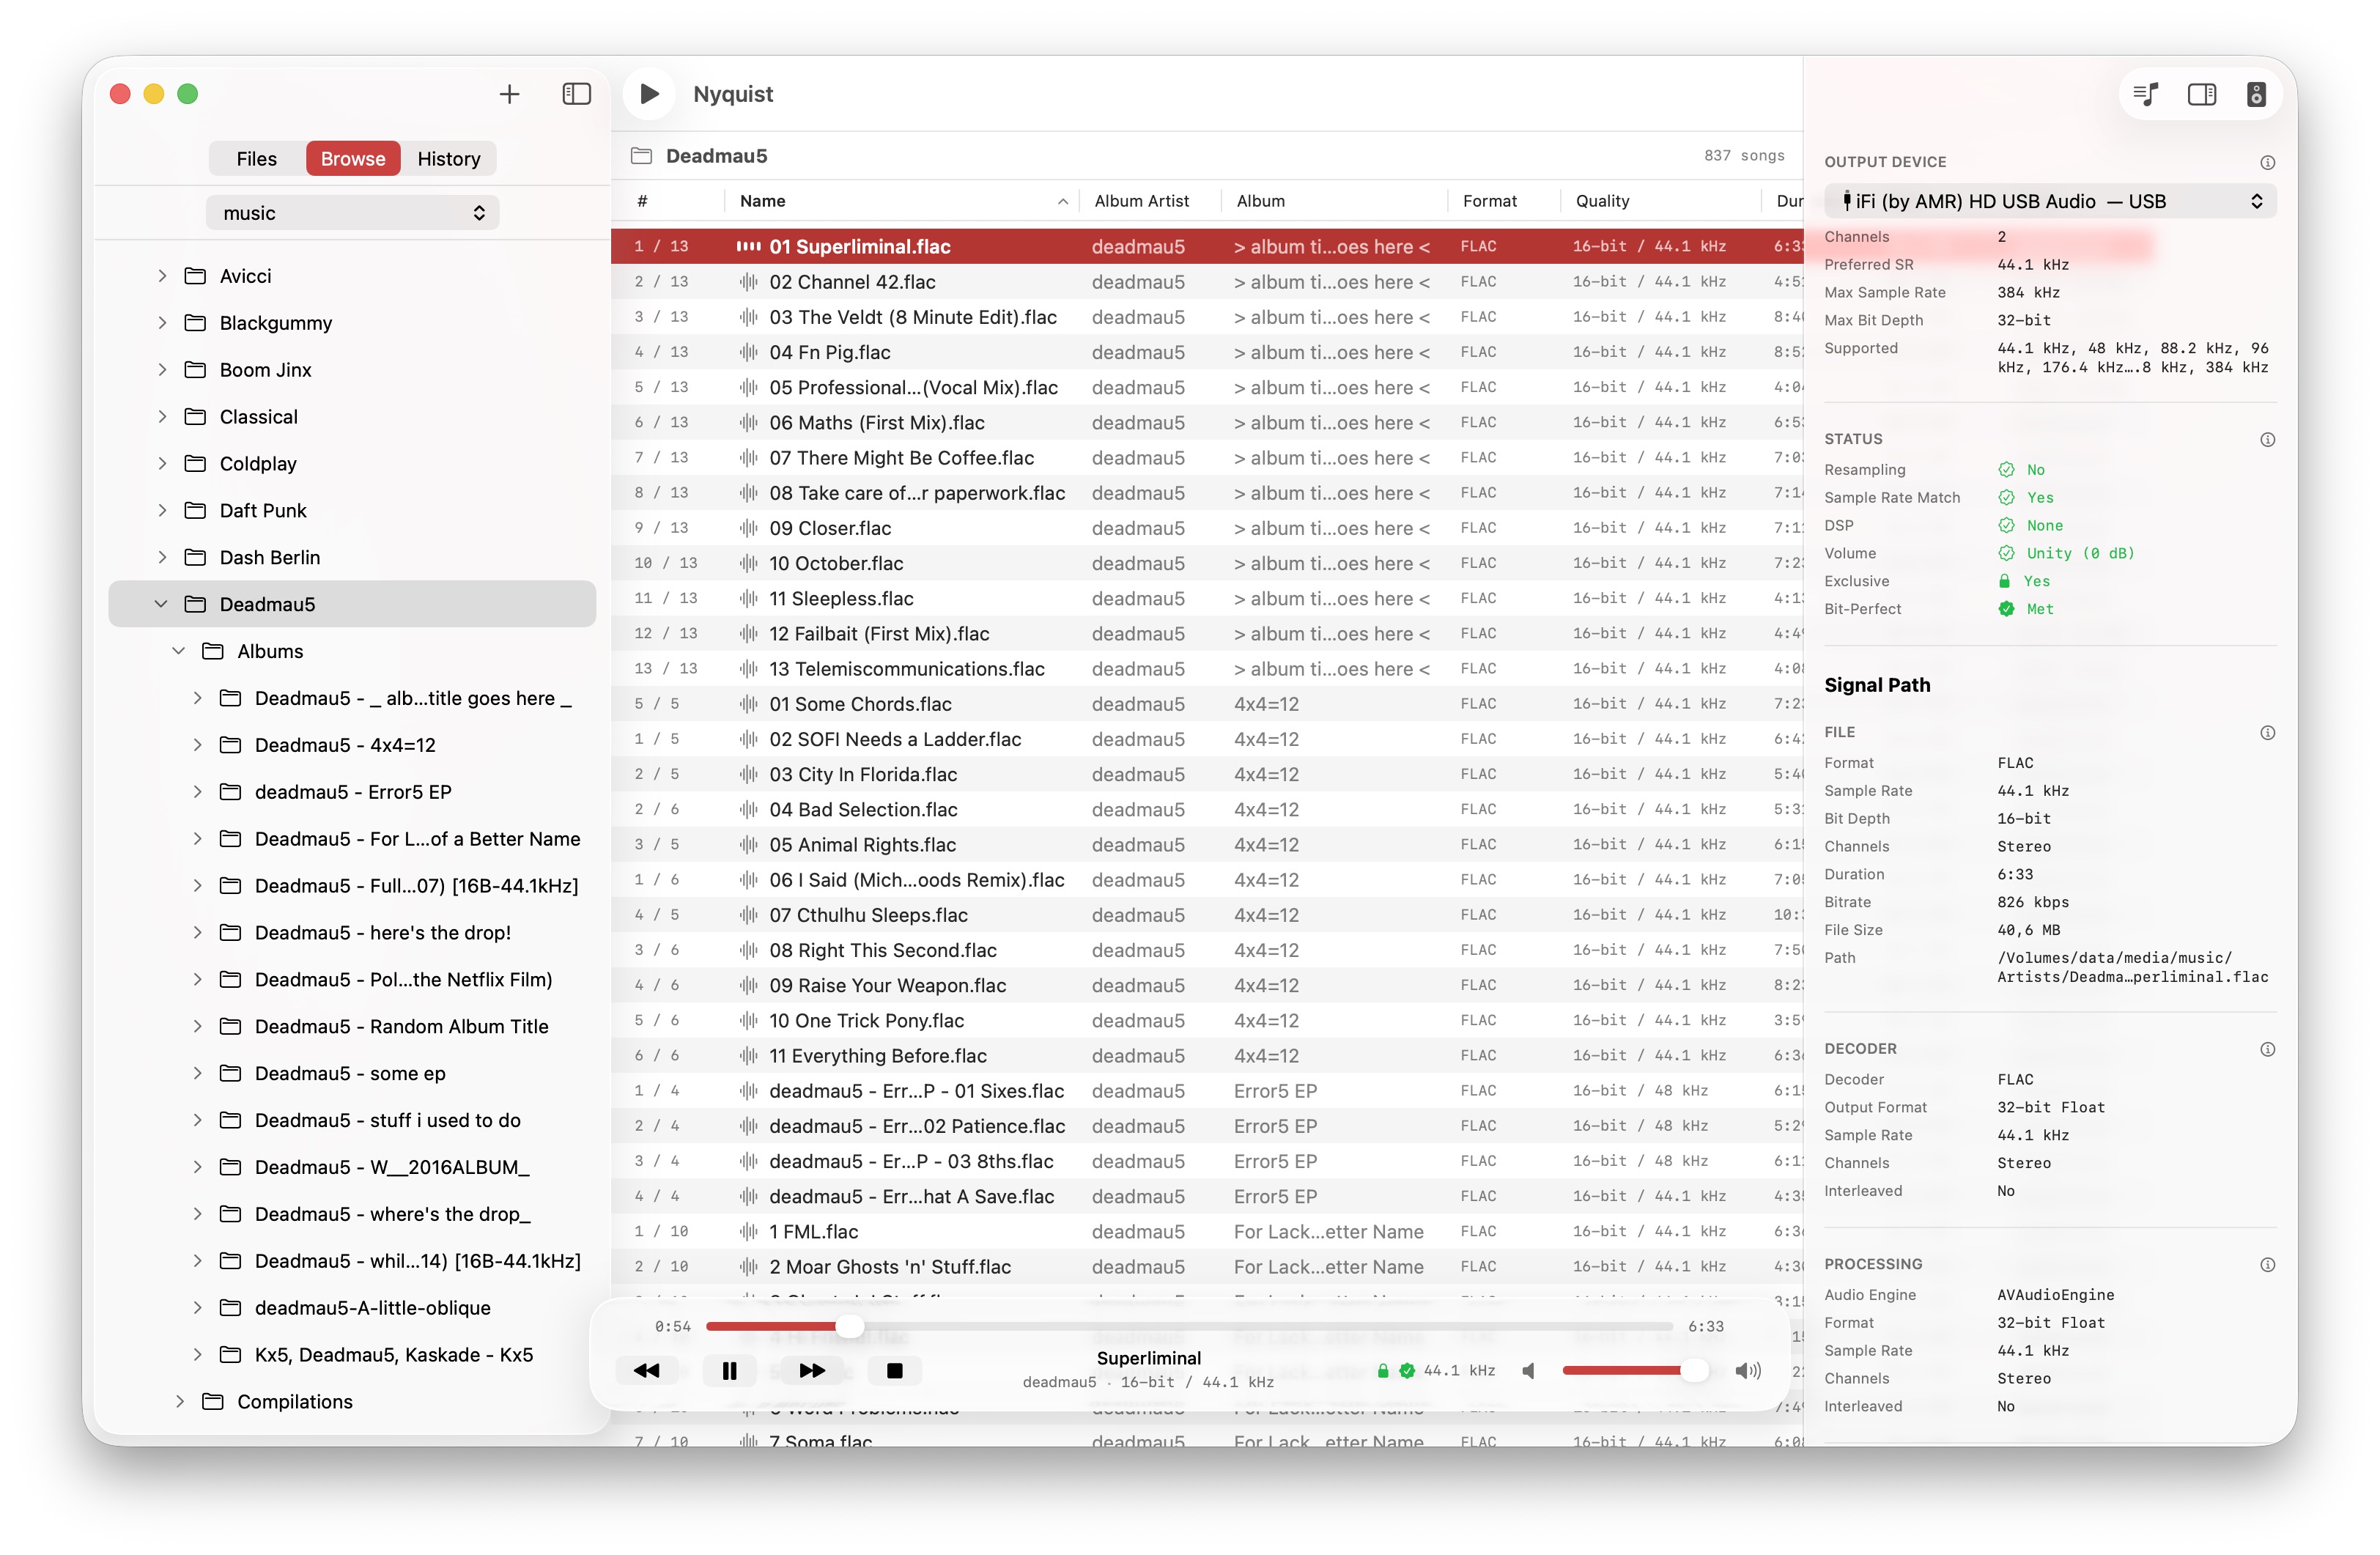Click the Processing section info icon
Image resolution: width=2380 pixels, height=1555 pixels.
point(2268,1264)
